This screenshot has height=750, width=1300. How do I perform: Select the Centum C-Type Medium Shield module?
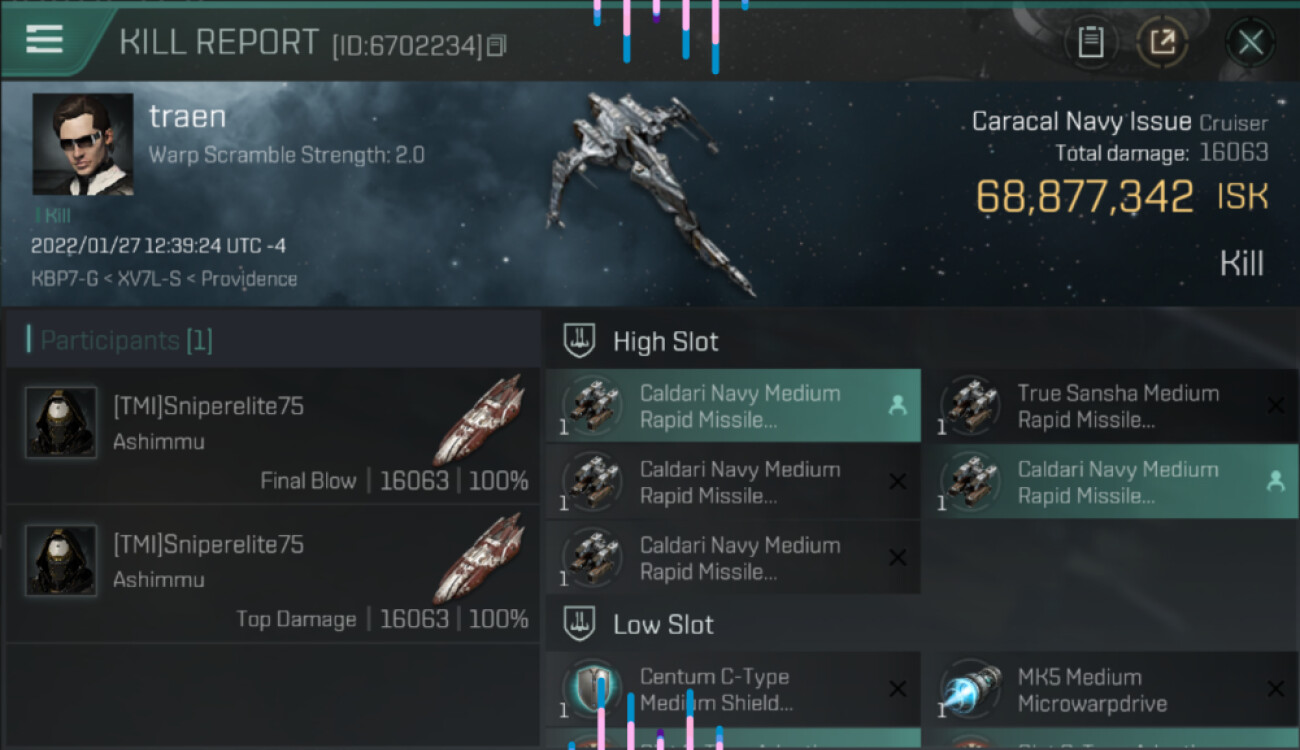point(733,689)
